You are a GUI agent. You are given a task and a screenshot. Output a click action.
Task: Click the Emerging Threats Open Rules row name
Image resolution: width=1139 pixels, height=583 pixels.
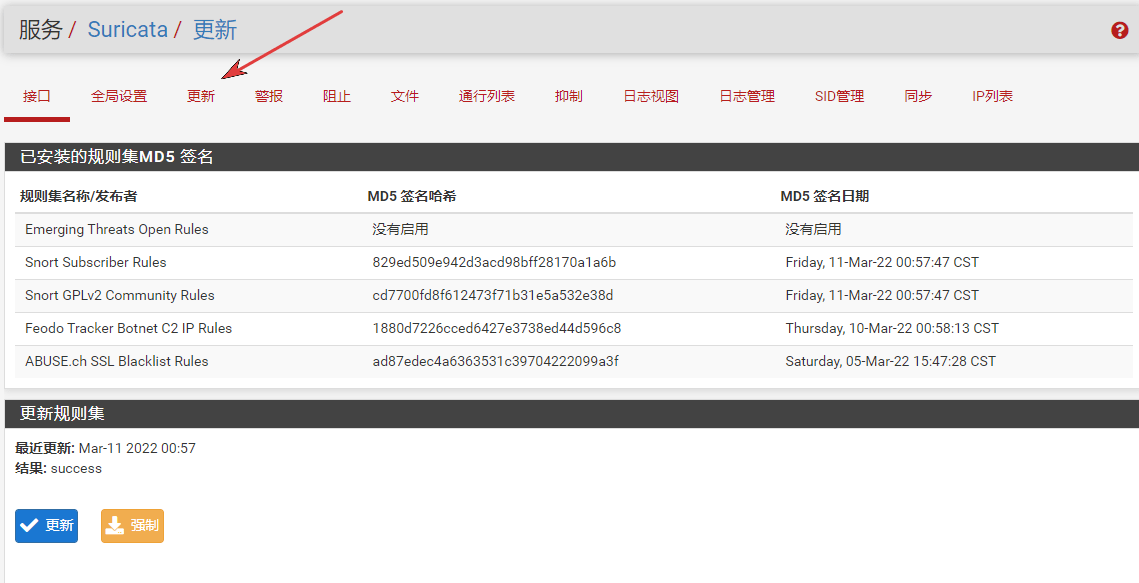click(117, 229)
